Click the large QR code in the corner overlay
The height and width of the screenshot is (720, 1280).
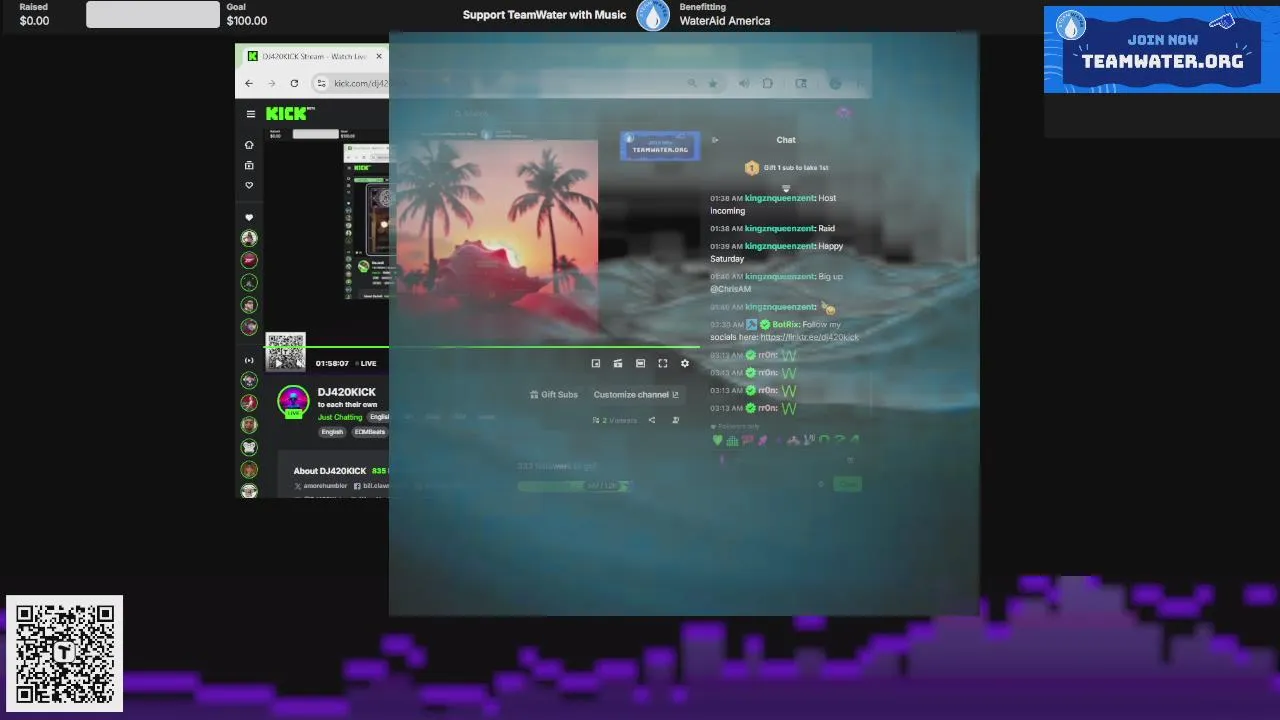pos(64,654)
